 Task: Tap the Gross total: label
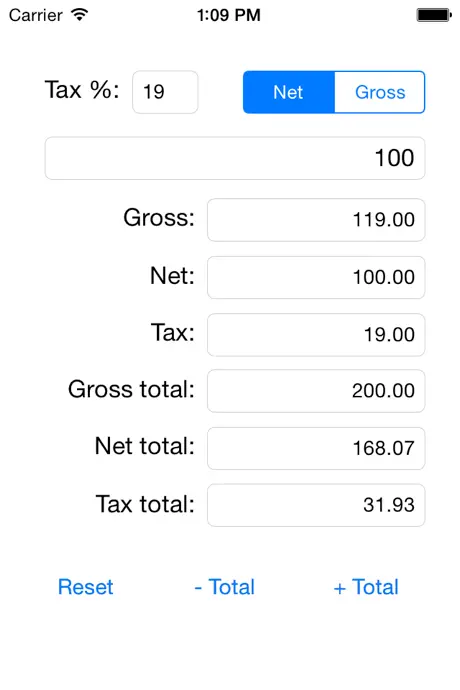point(131,389)
